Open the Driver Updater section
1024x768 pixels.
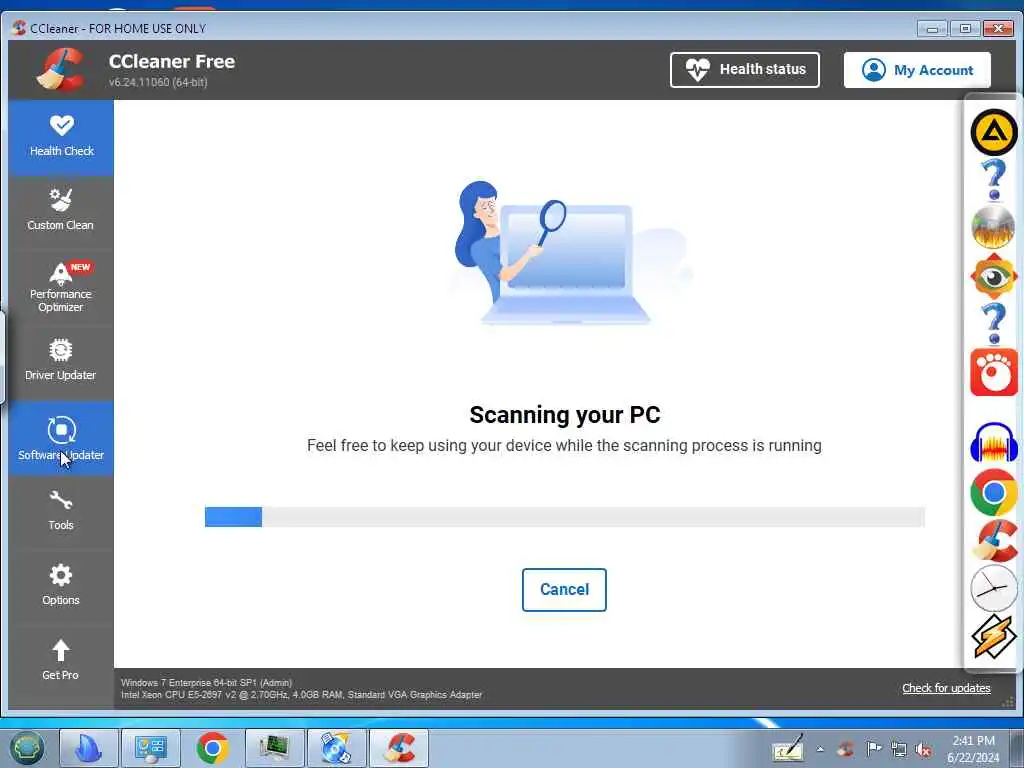pos(61,361)
